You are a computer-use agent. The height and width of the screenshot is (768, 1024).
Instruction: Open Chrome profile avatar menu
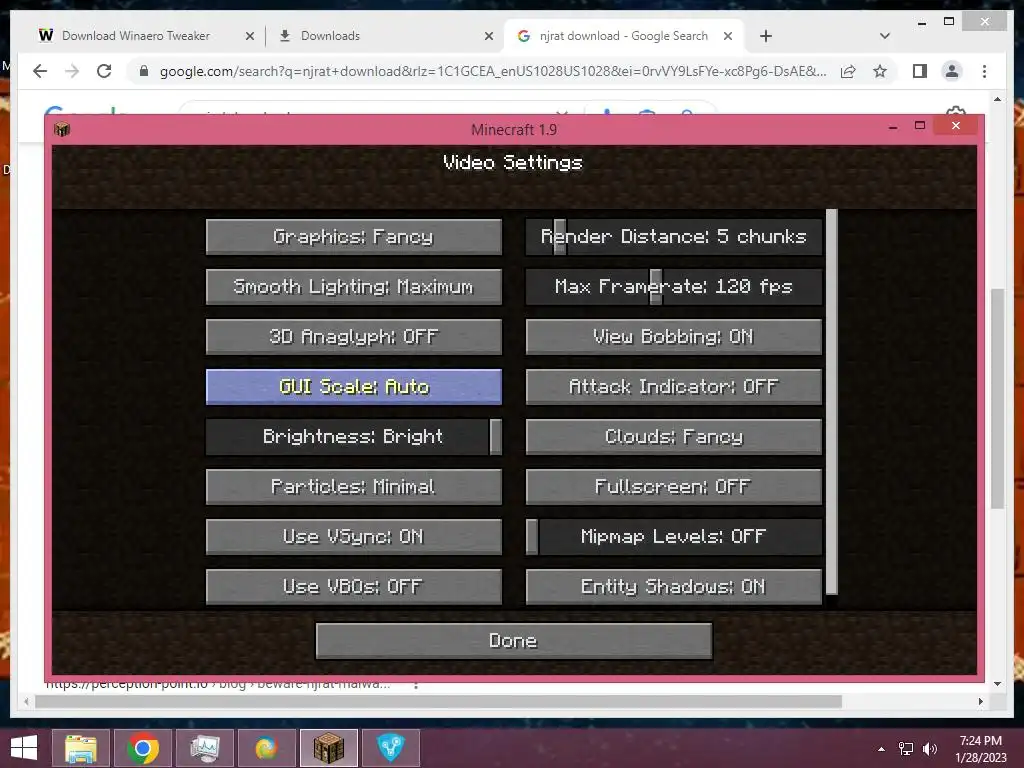point(952,71)
